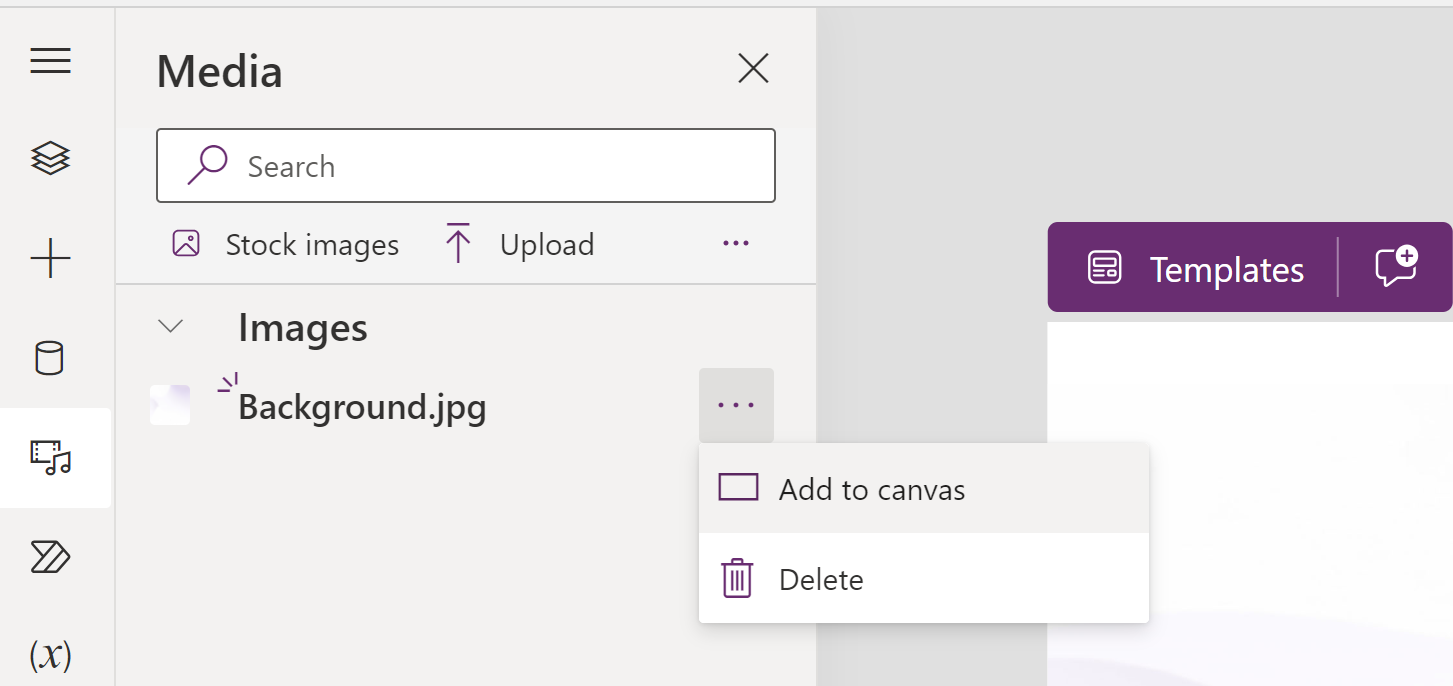Open the Tree view layers pane
Screen dimensions: 1453x686
coord(50,158)
